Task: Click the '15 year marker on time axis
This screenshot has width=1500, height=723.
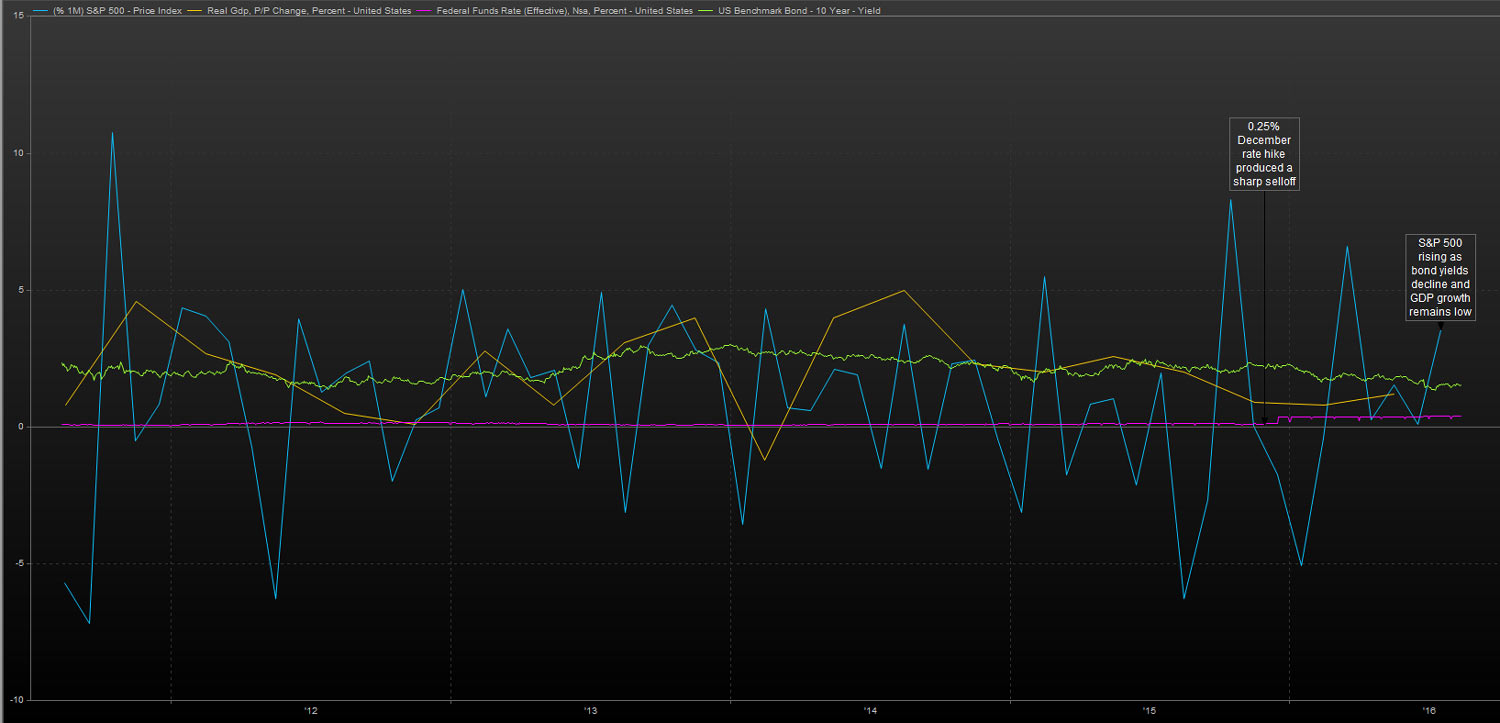Action: pyautogui.click(x=1149, y=711)
